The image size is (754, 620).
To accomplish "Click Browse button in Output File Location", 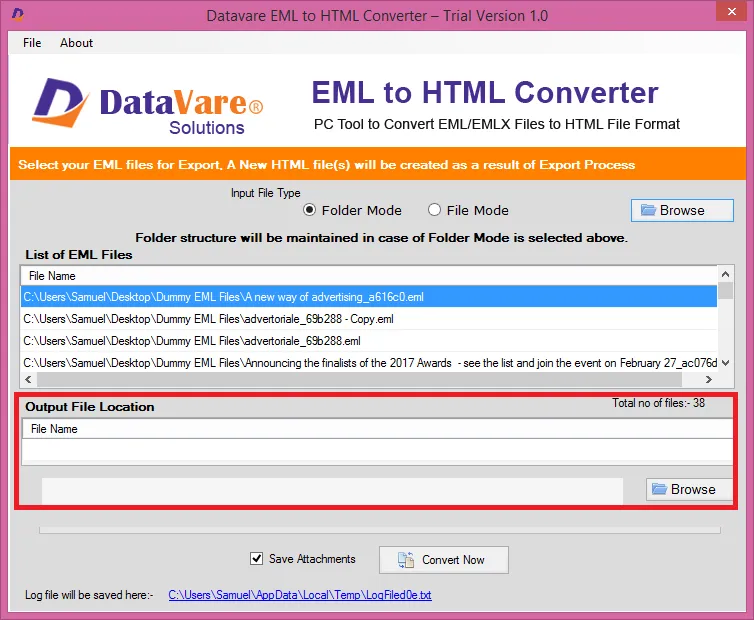I will tap(689, 489).
